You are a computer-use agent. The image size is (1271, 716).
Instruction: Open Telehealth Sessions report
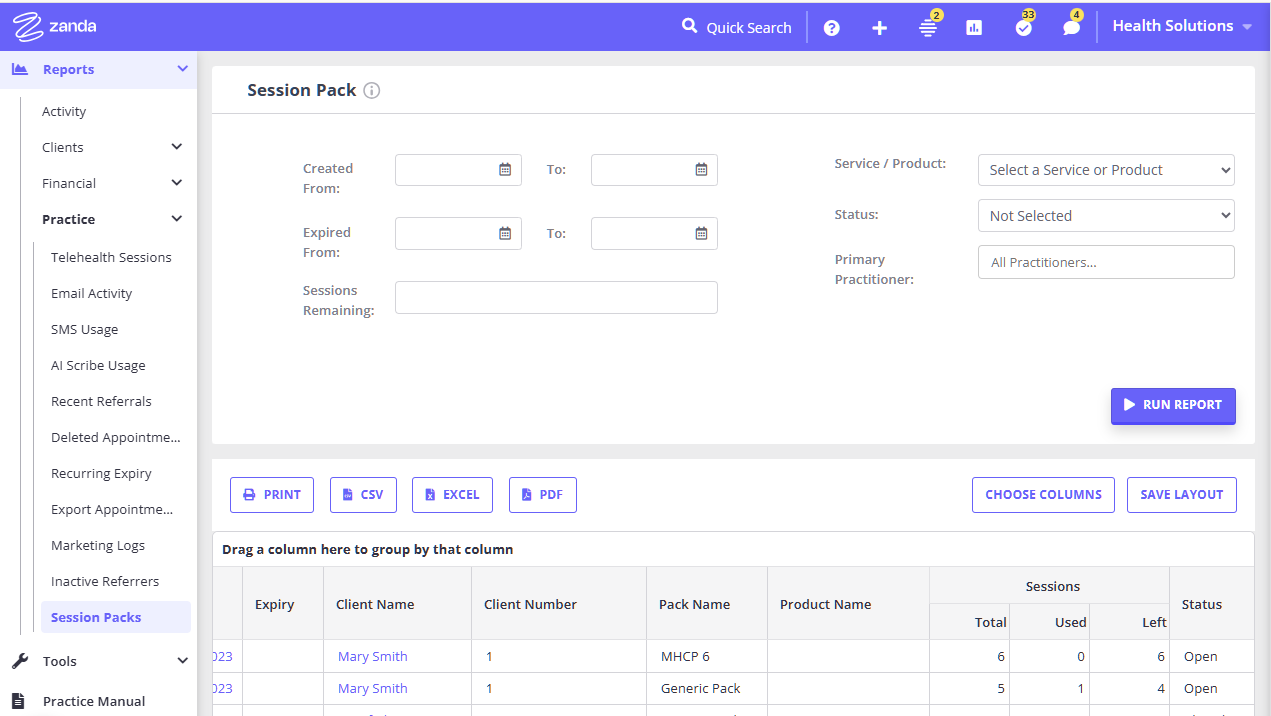111,257
